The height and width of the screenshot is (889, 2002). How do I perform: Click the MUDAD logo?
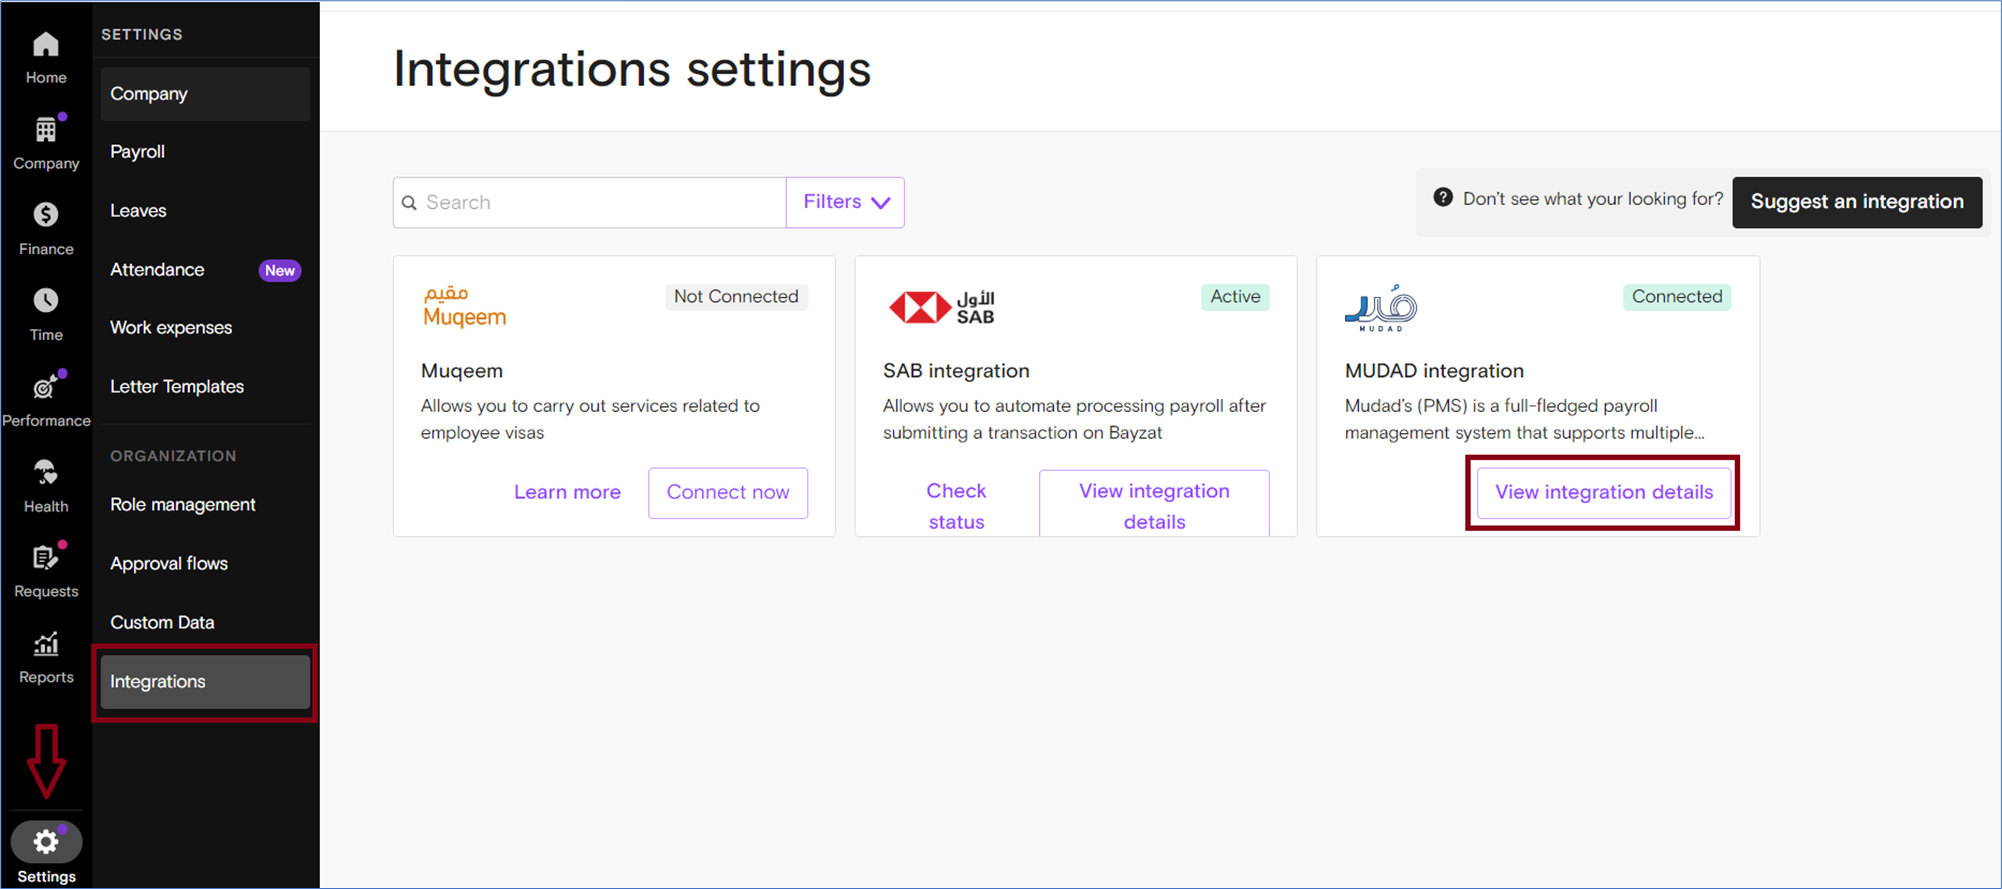click(x=1381, y=308)
